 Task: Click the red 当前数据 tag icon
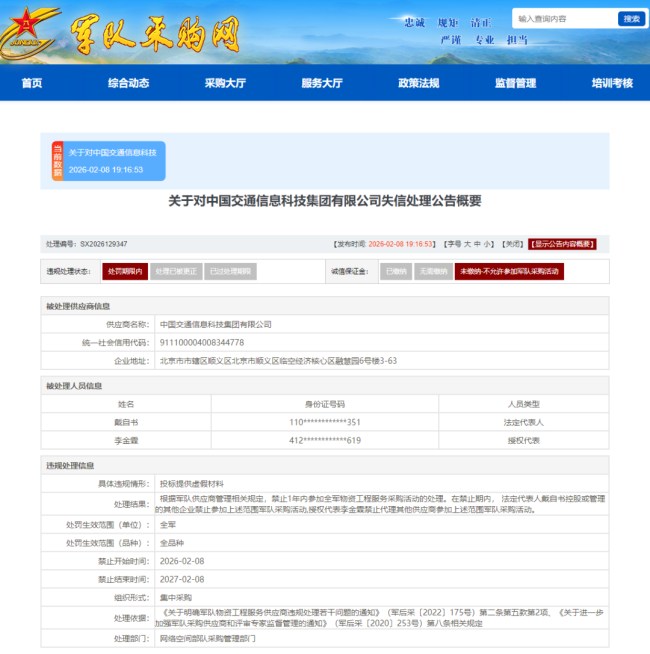pos(57,160)
